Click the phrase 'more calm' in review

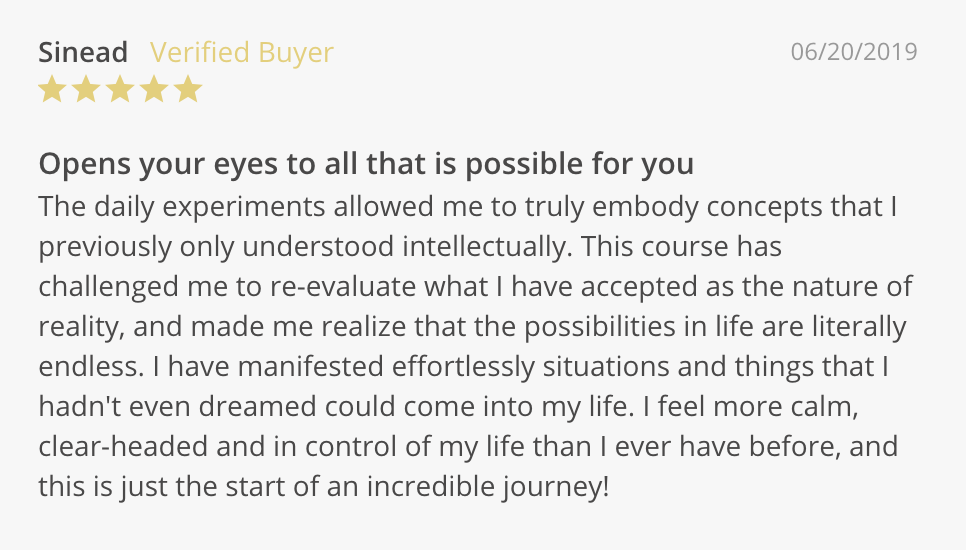806,405
